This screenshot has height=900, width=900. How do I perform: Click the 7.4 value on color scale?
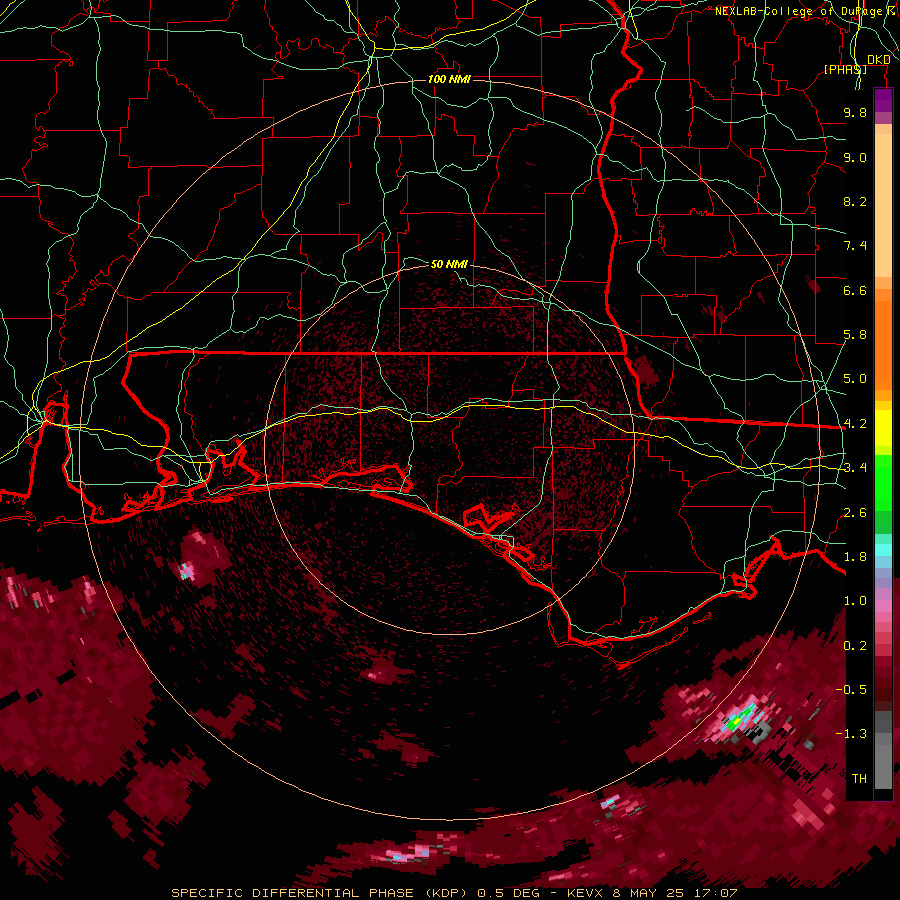click(x=855, y=246)
